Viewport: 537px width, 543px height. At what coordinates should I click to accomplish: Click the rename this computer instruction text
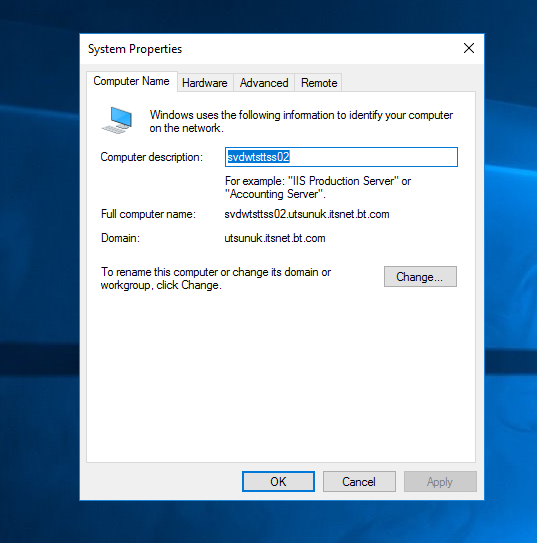(x=216, y=278)
